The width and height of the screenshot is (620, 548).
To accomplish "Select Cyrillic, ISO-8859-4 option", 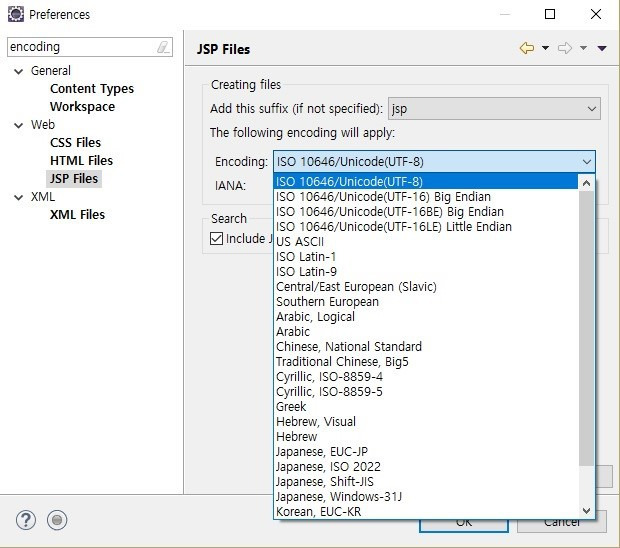I will (x=426, y=377).
